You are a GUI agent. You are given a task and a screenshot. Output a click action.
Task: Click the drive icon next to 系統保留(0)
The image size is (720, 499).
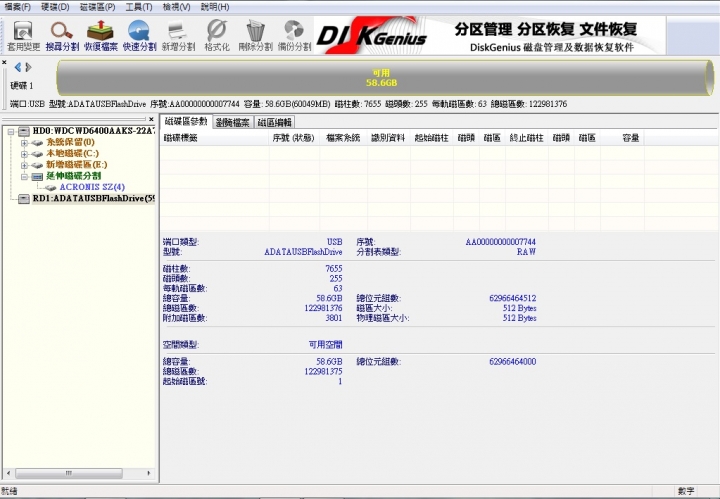(x=37, y=143)
